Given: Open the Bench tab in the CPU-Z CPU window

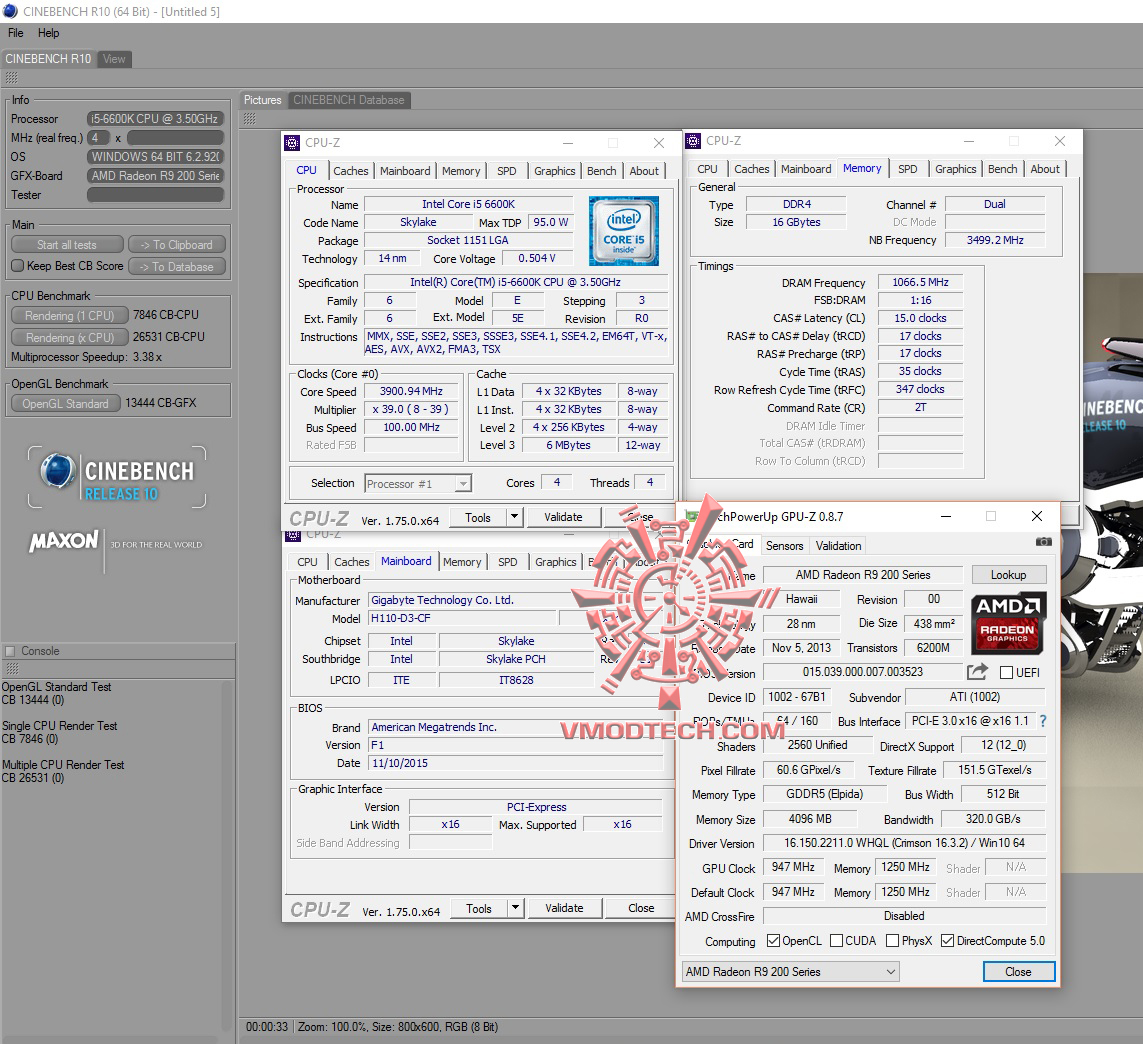Looking at the screenshot, I should (601, 171).
